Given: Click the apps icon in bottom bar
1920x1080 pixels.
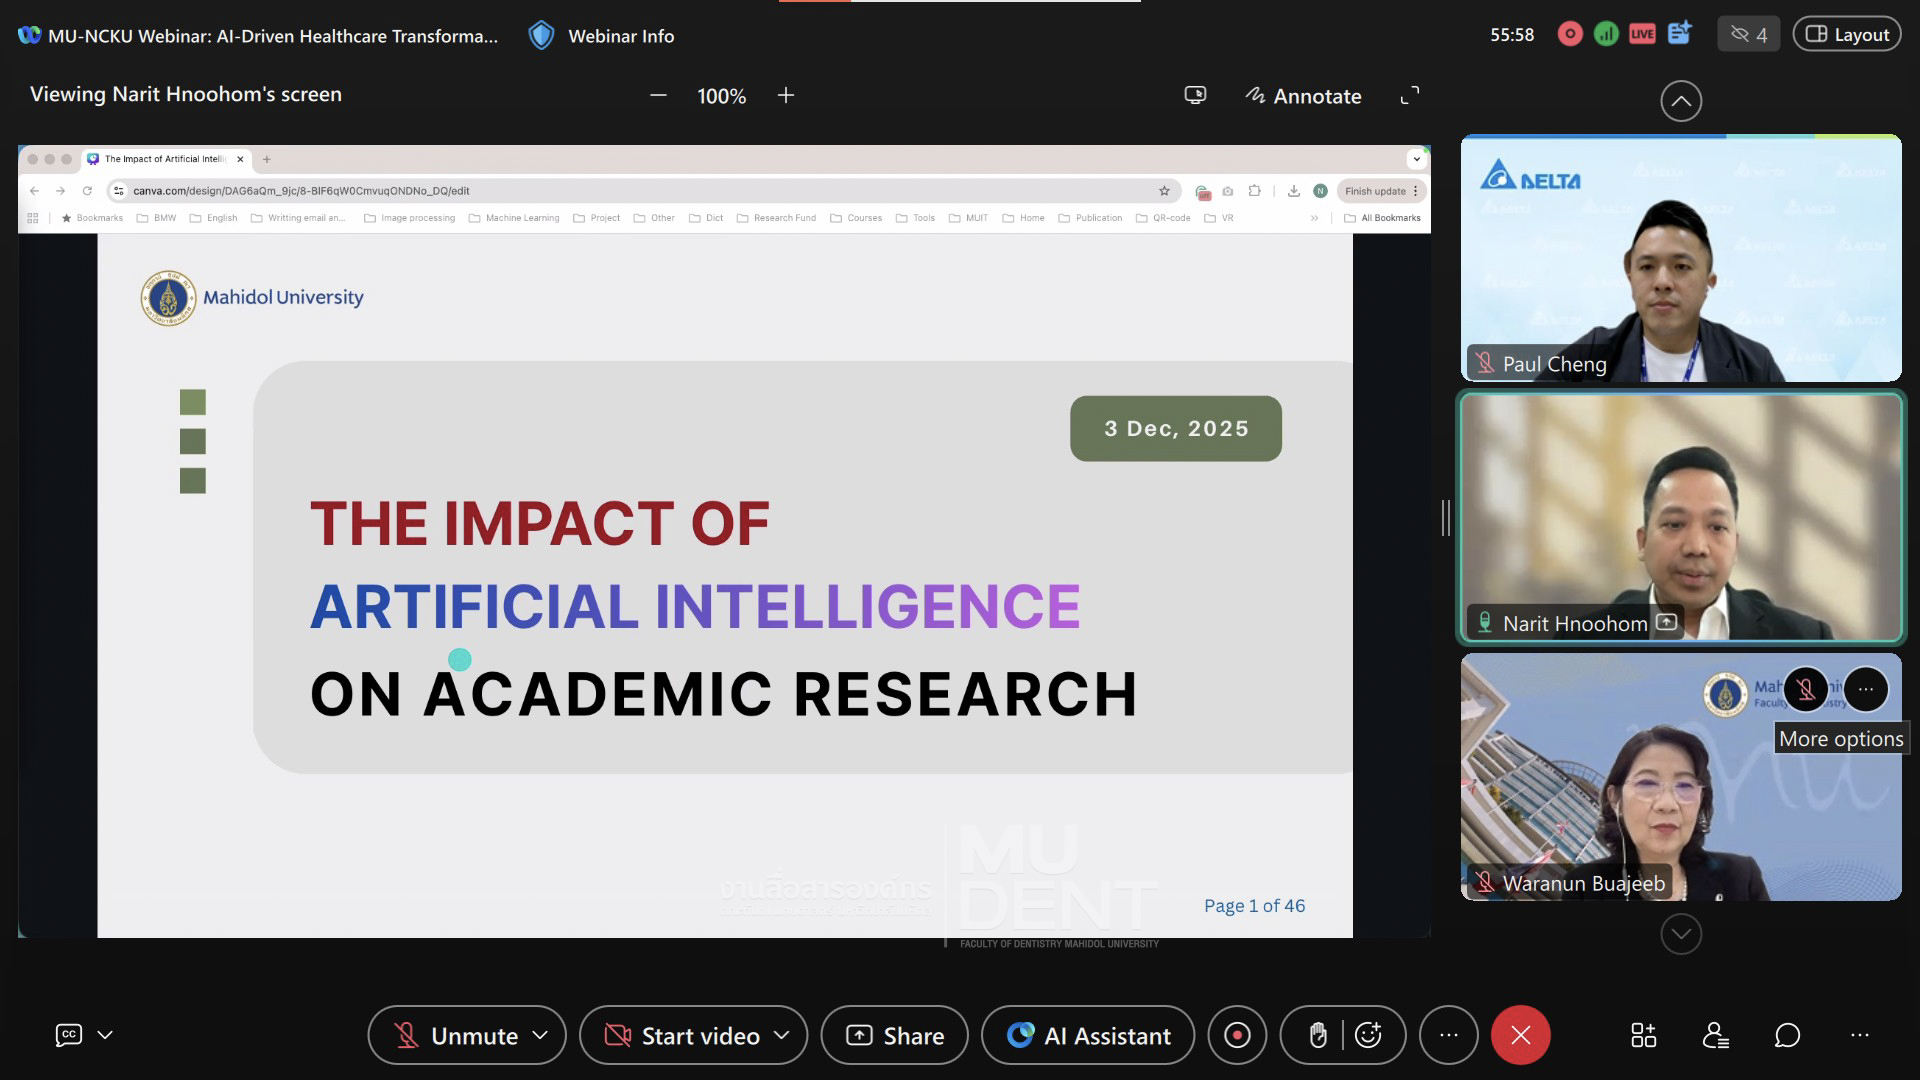Looking at the screenshot, I should [1644, 1036].
